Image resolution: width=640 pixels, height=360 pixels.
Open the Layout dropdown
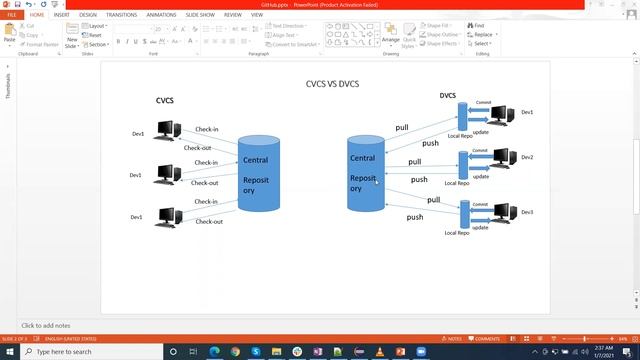pos(95,26)
